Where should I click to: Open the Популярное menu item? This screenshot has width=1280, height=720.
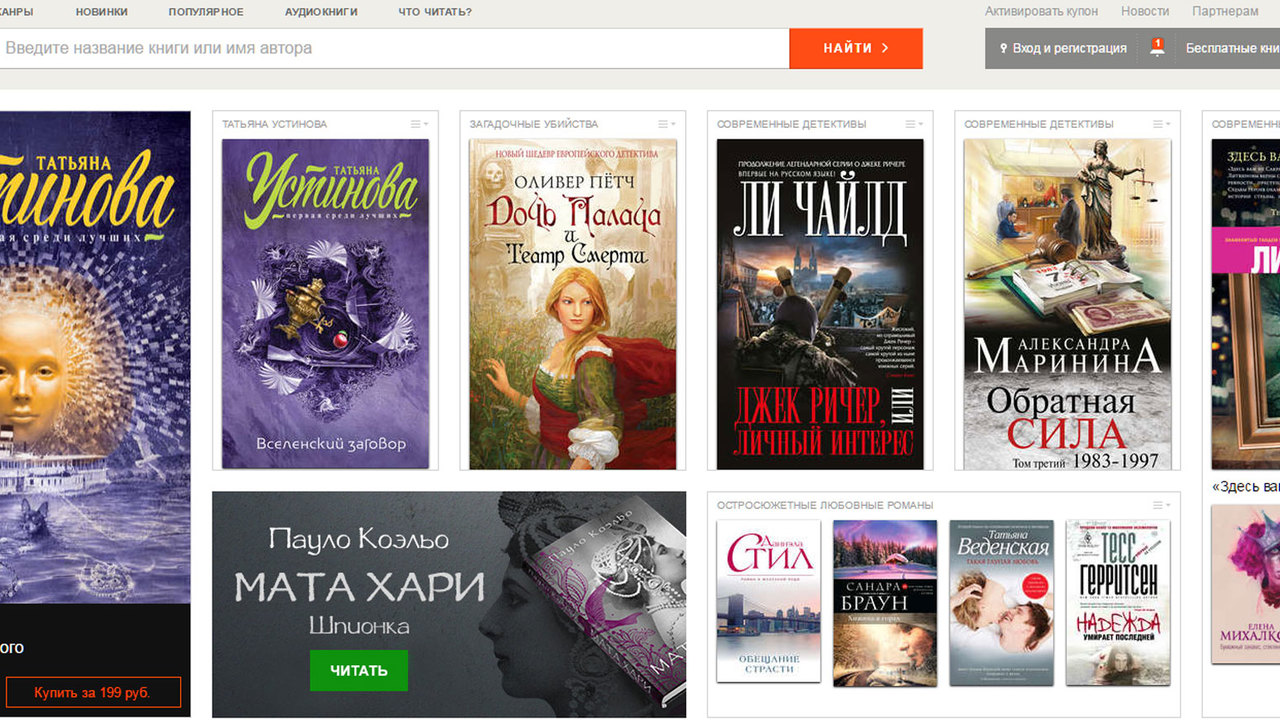206,12
